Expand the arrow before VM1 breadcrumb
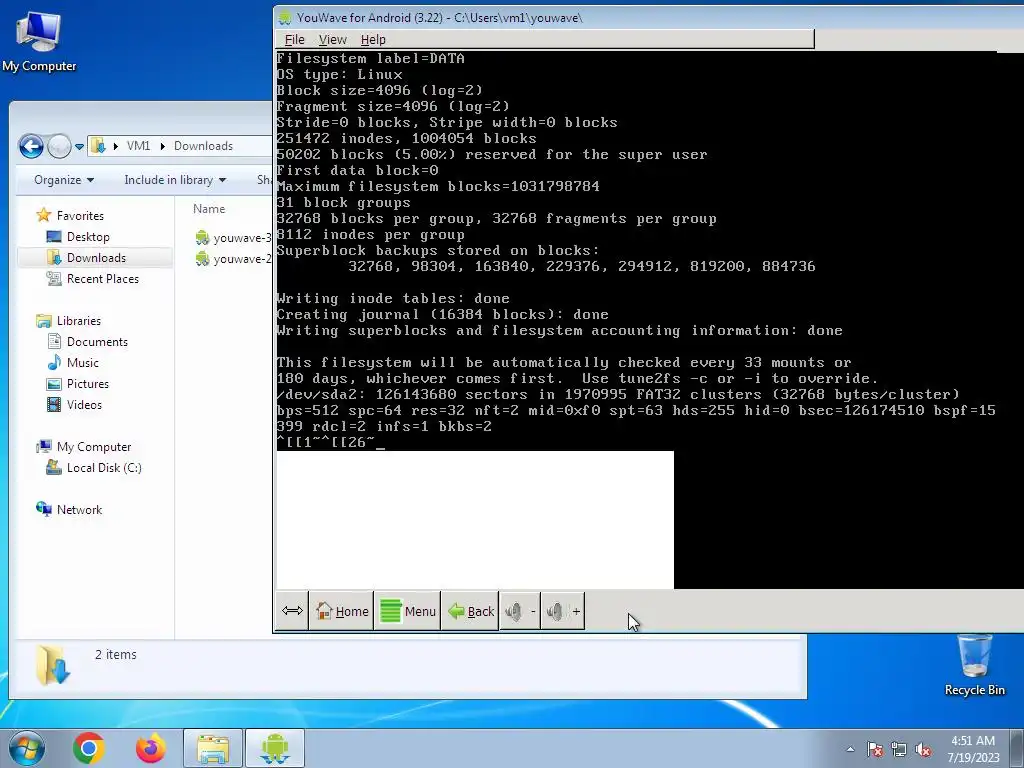 (115, 146)
